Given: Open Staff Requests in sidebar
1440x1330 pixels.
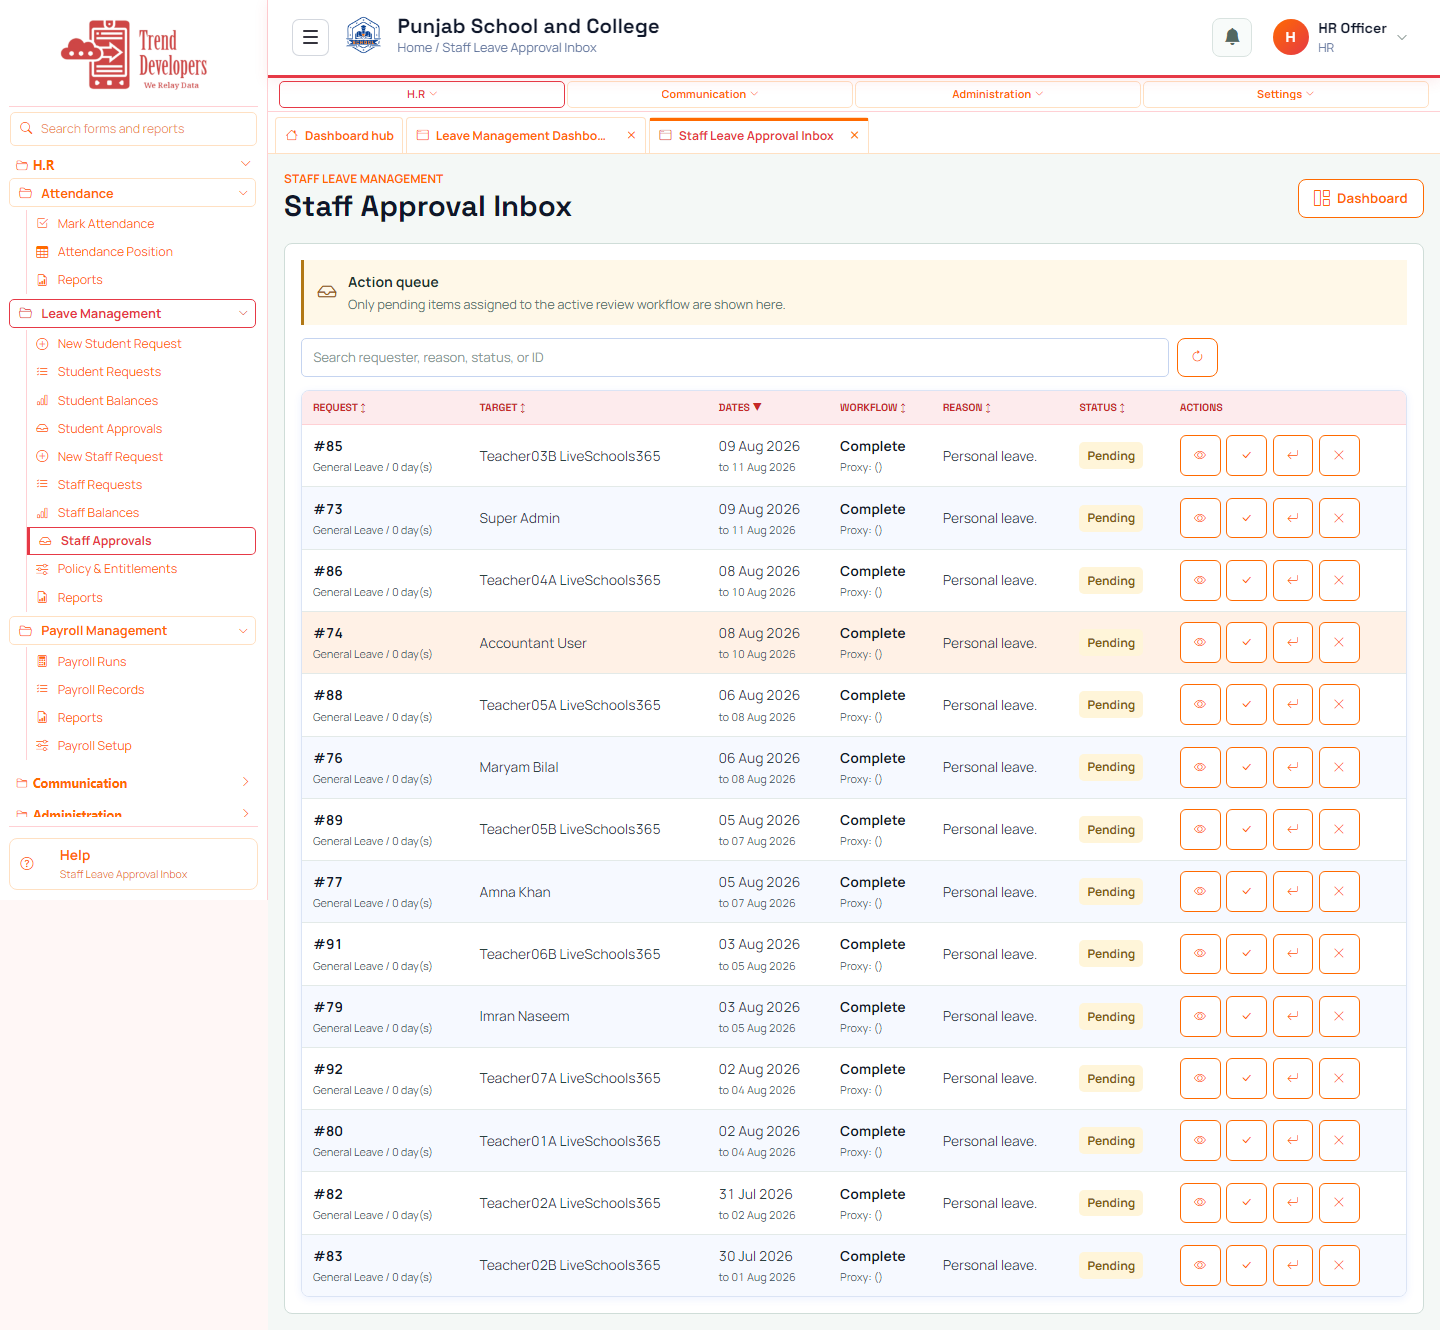Looking at the screenshot, I should pos(99,484).
